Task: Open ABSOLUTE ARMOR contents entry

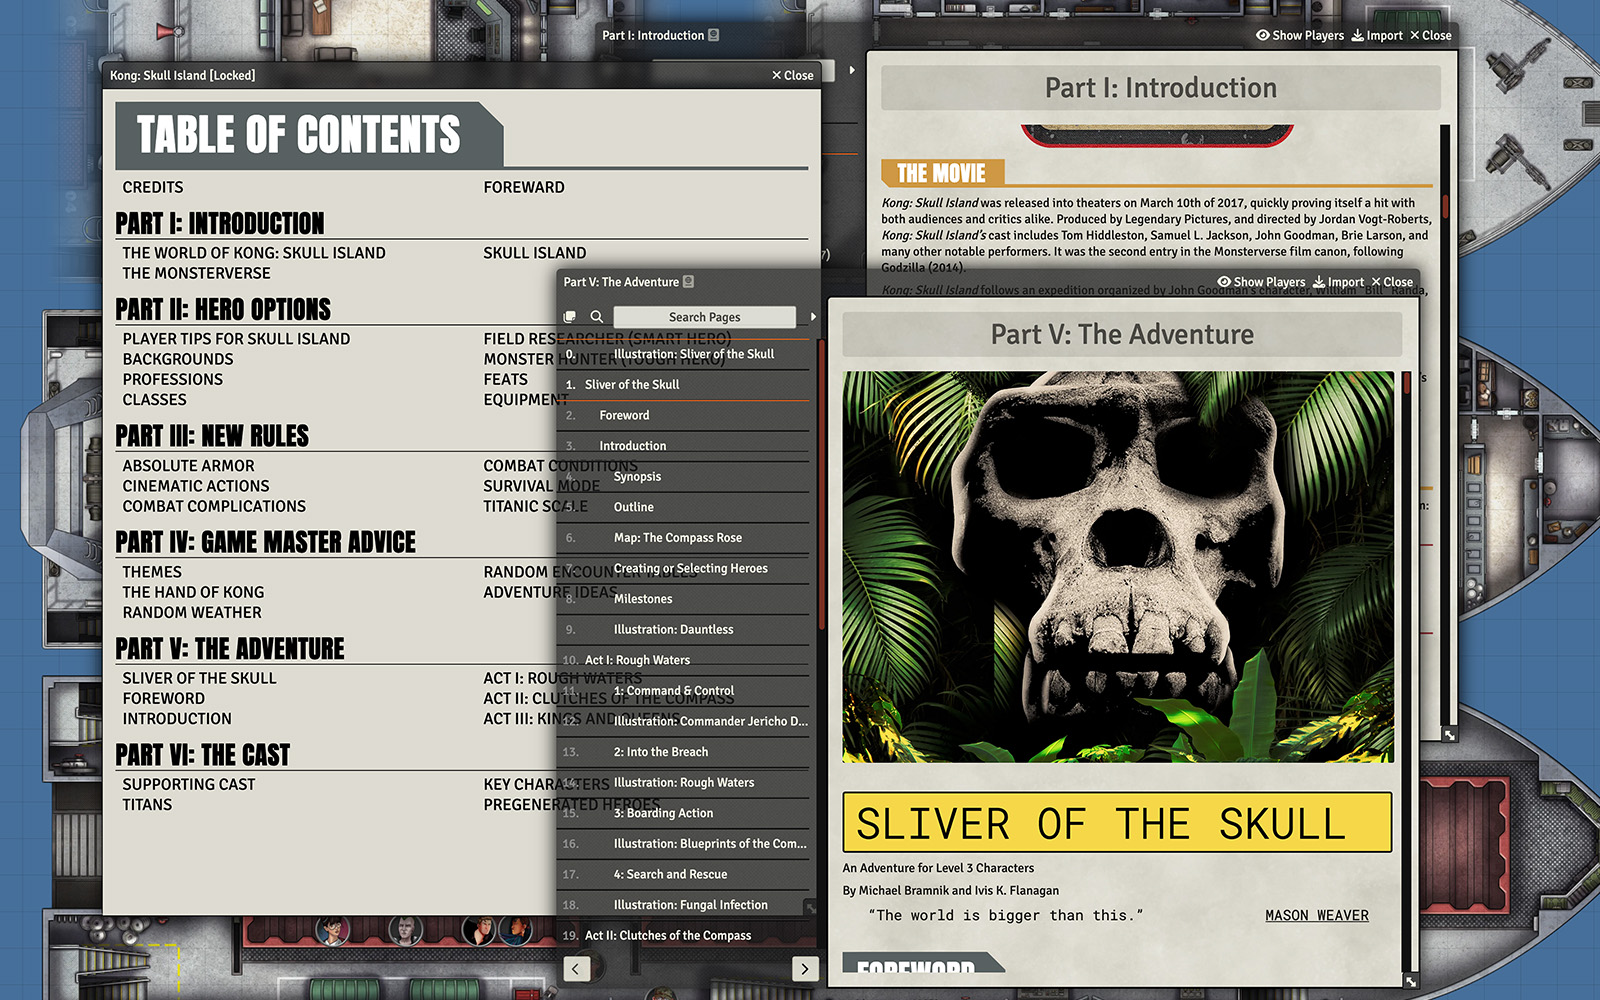Action: click(x=188, y=466)
